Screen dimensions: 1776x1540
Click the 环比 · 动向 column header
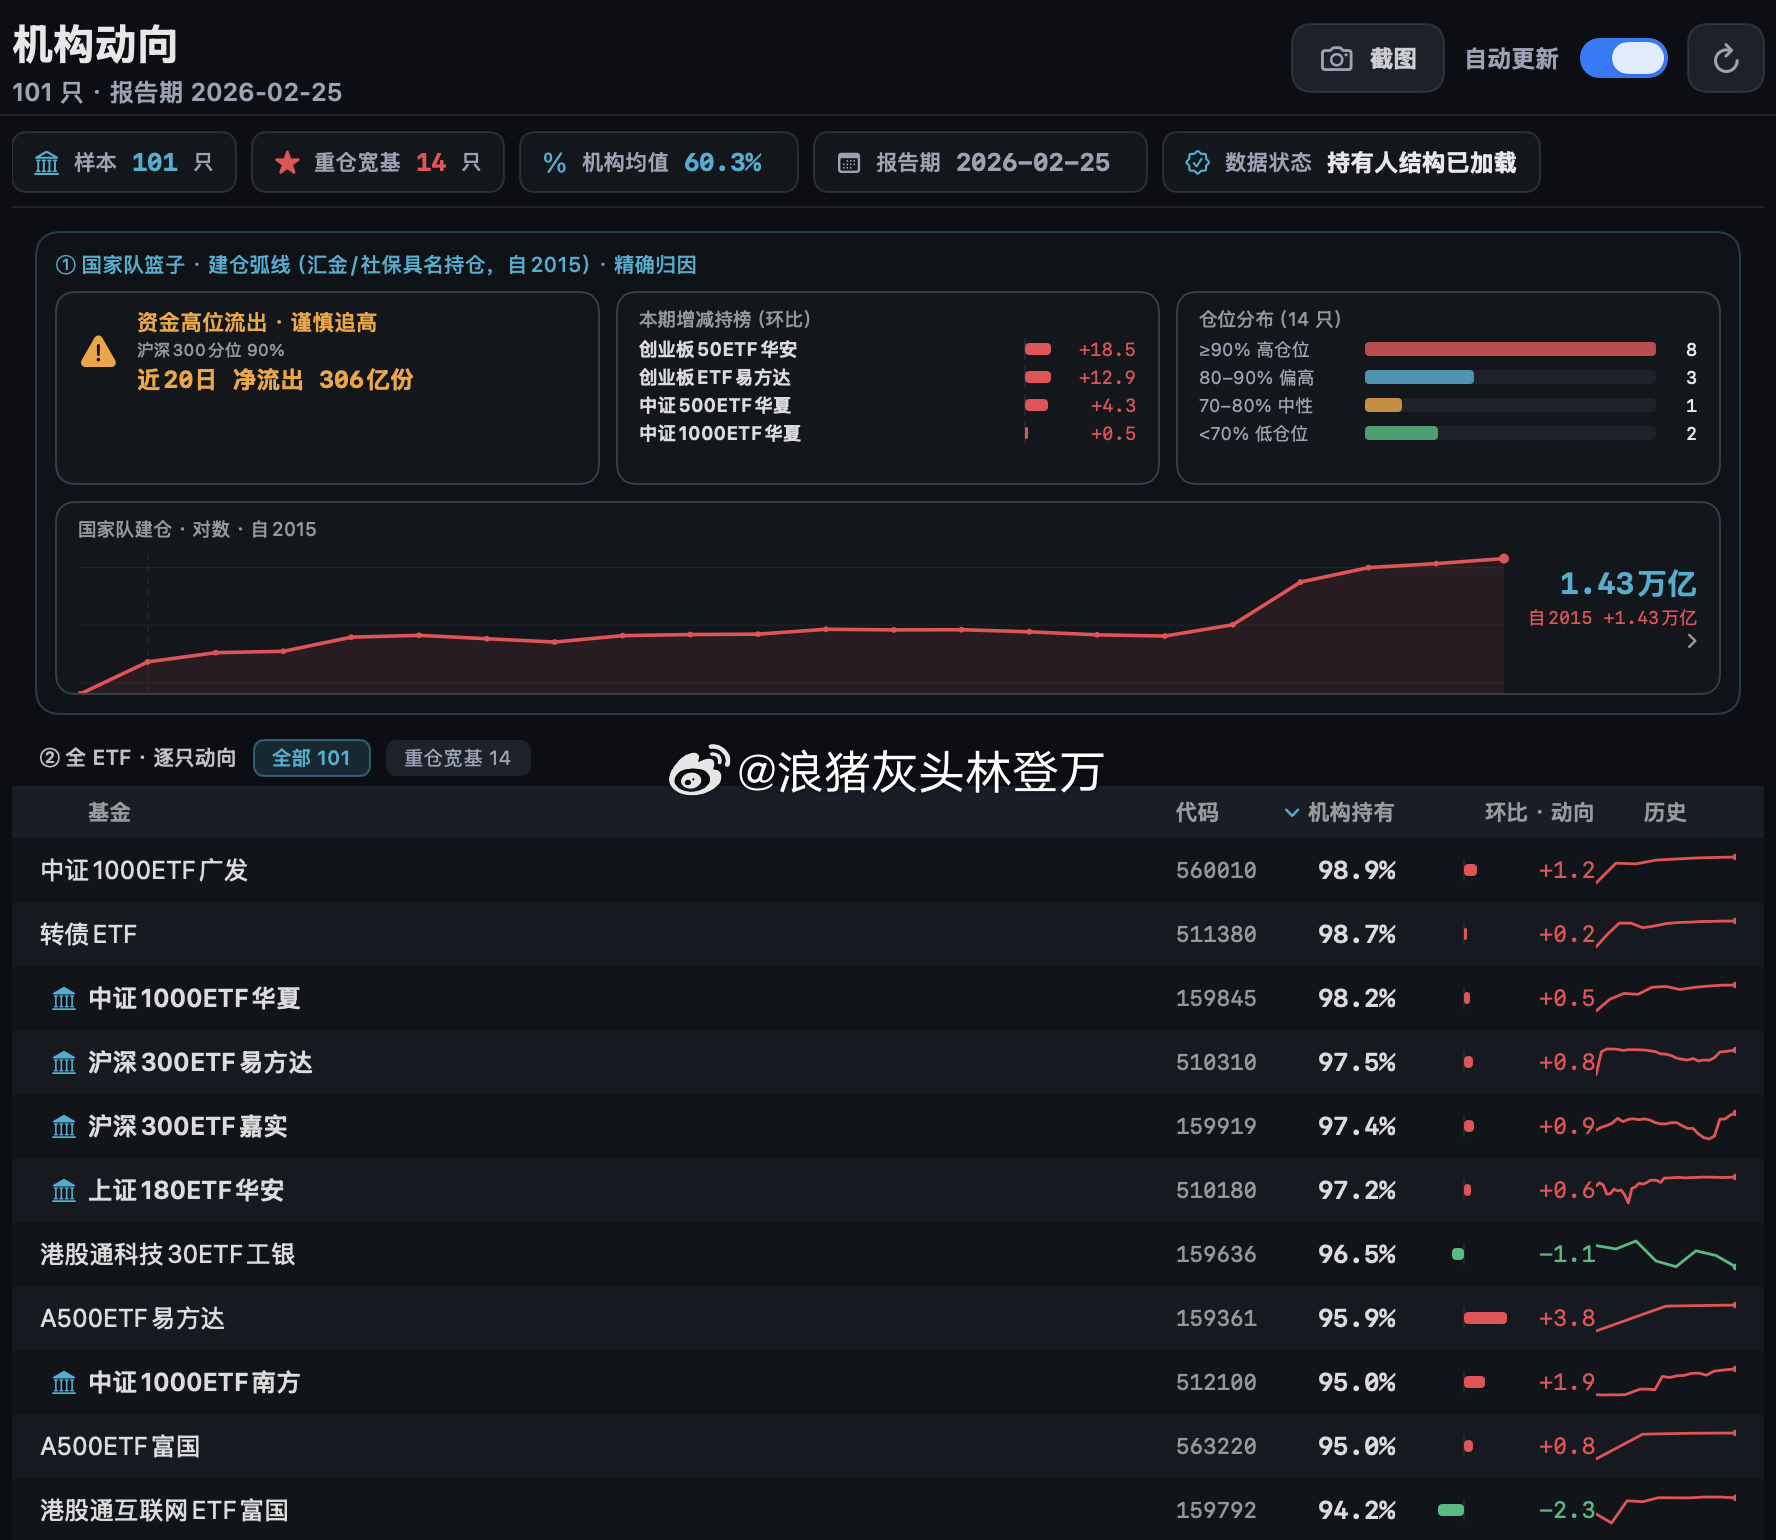coord(1539,812)
